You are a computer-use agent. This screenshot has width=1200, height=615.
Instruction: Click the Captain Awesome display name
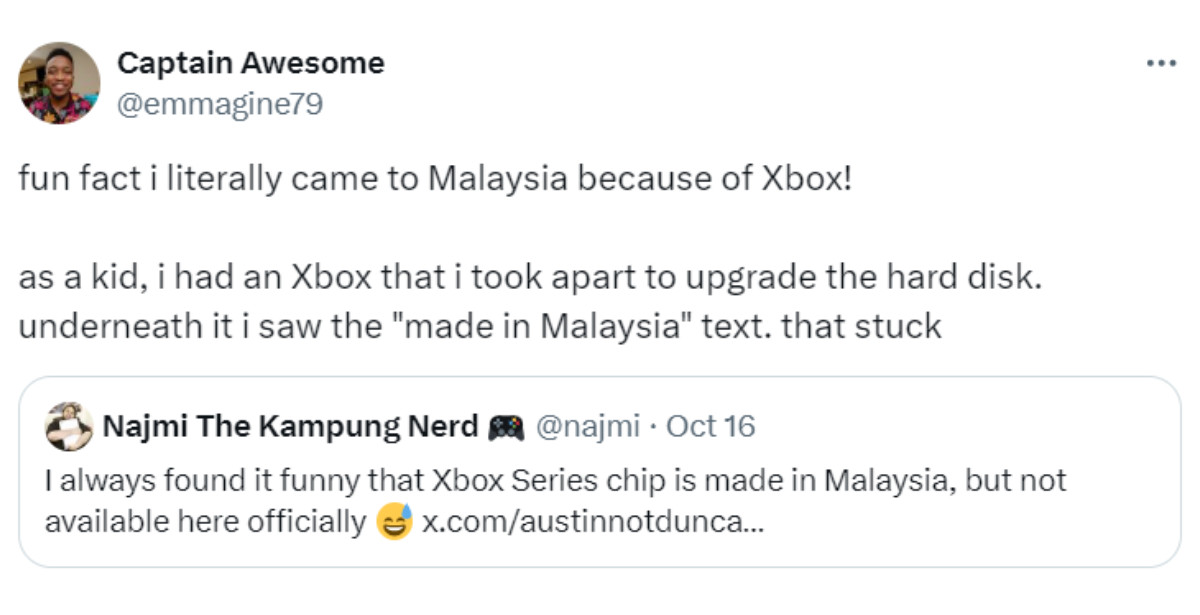tap(252, 62)
